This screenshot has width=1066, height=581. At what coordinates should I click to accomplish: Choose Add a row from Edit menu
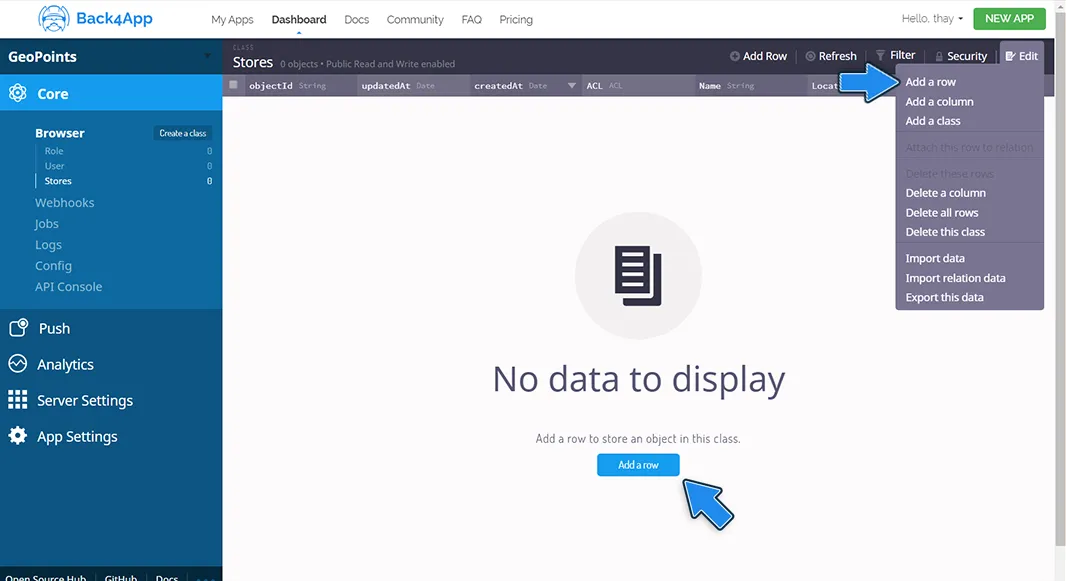click(930, 82)
